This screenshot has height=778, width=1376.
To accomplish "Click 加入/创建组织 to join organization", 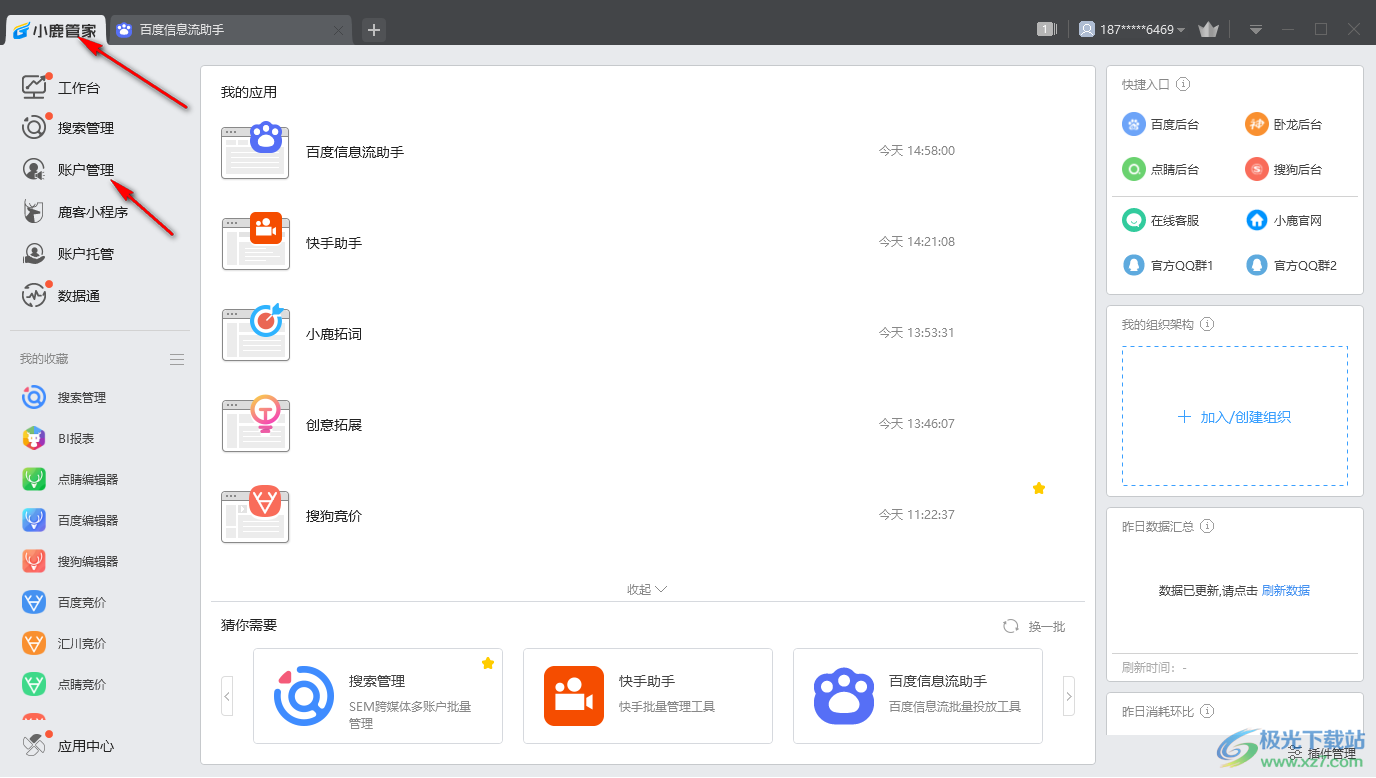I will [1235, 417].
